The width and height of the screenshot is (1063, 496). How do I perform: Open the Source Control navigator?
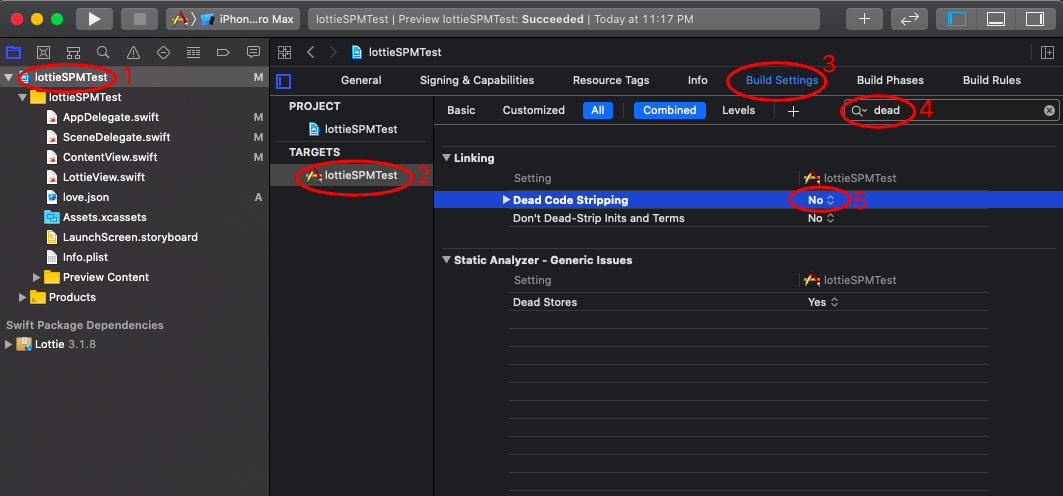click(43, 52)
